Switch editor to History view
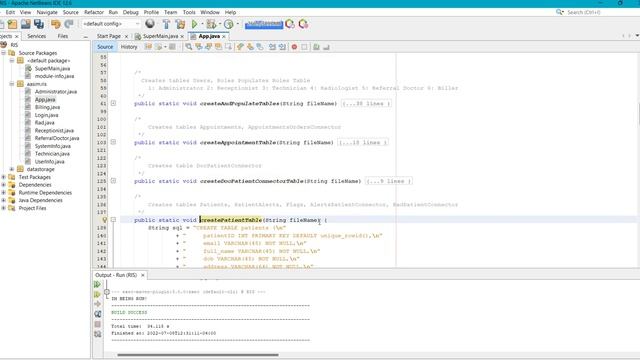 tap(129, 47)
